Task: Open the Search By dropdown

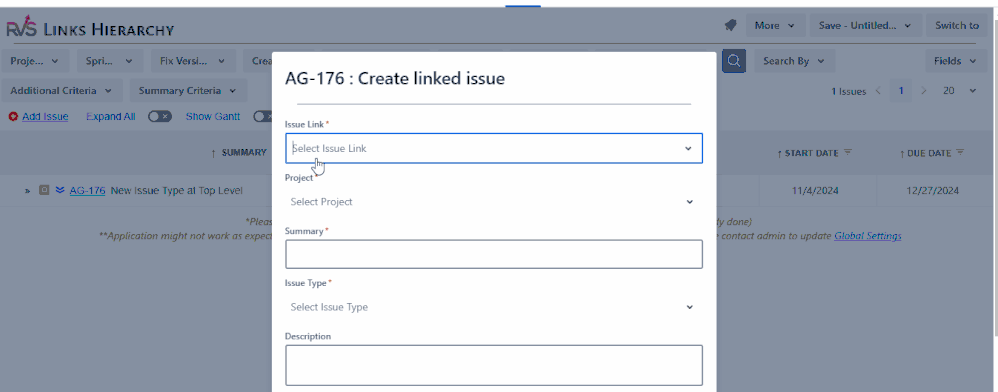Action: coord(794,61)
